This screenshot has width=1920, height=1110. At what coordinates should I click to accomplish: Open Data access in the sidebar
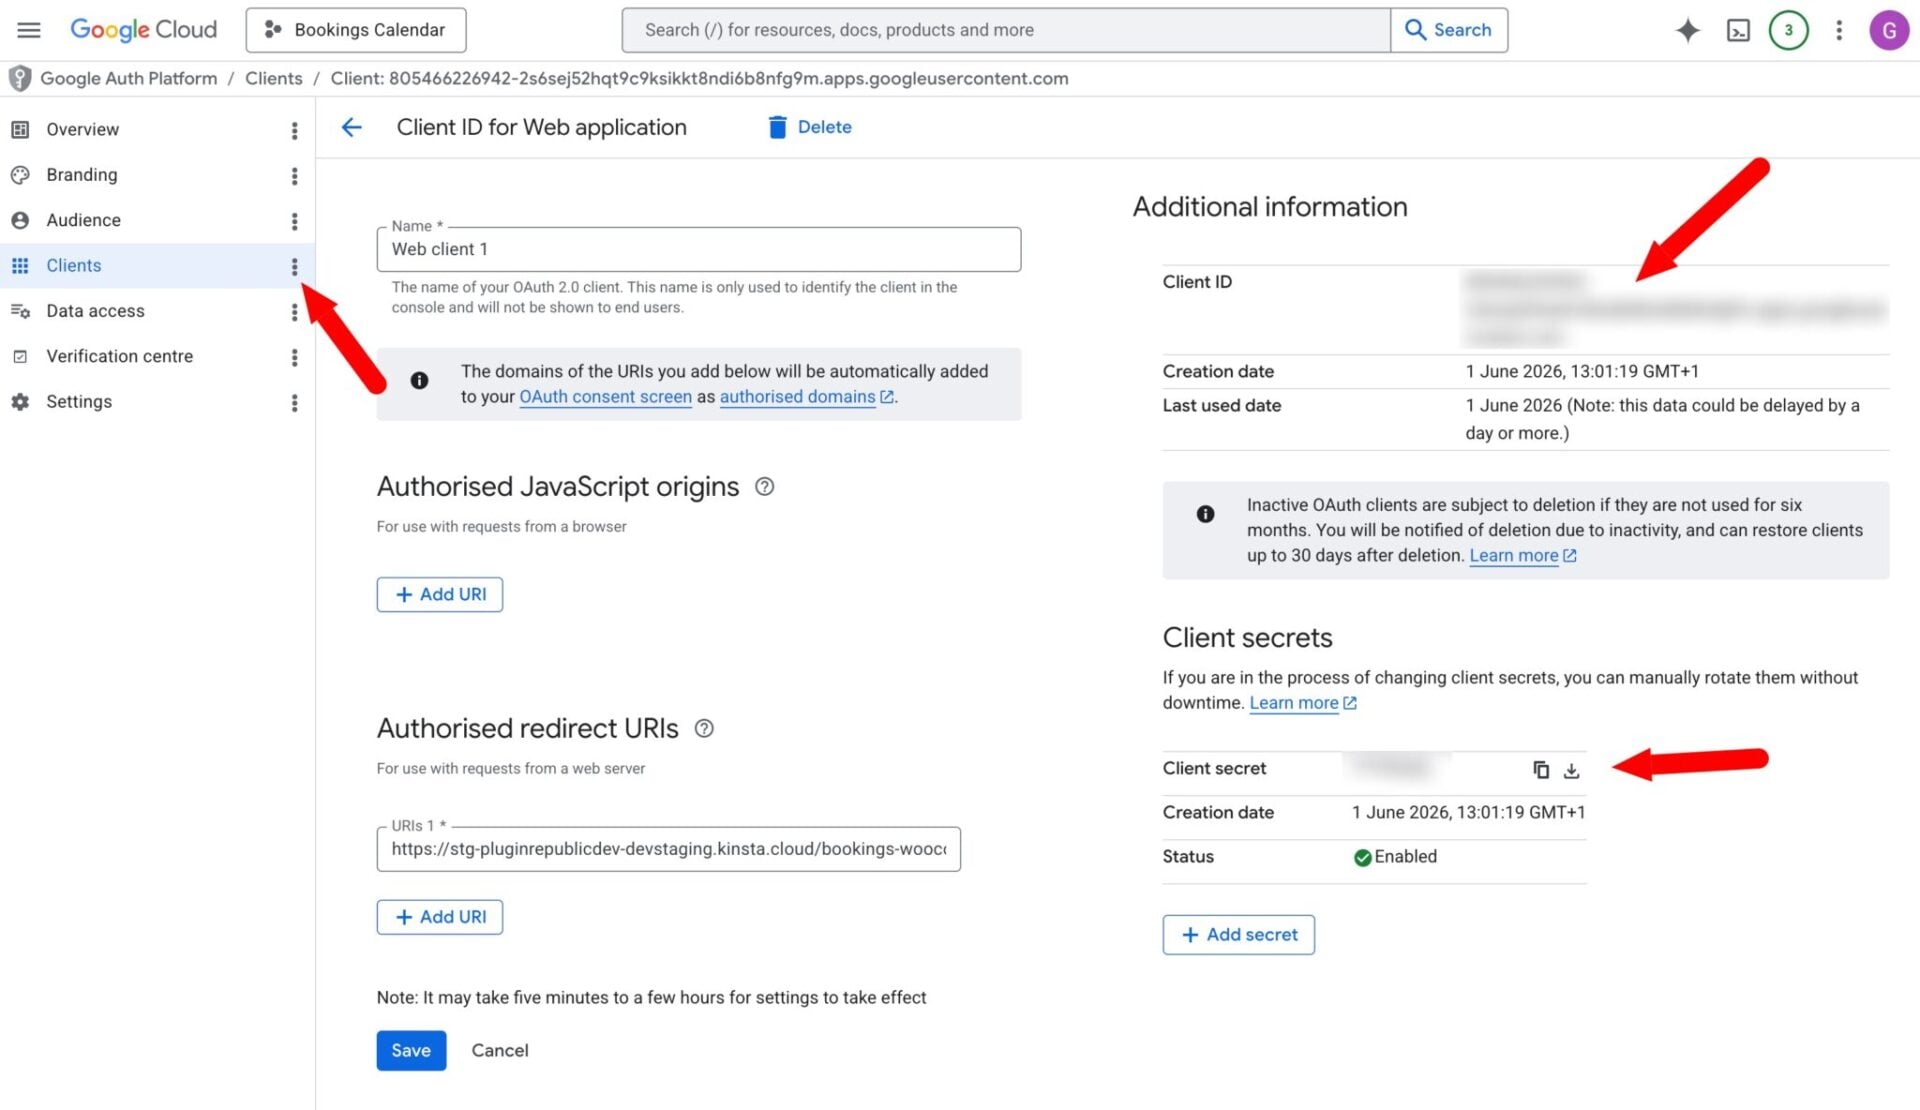click(95, 311)
